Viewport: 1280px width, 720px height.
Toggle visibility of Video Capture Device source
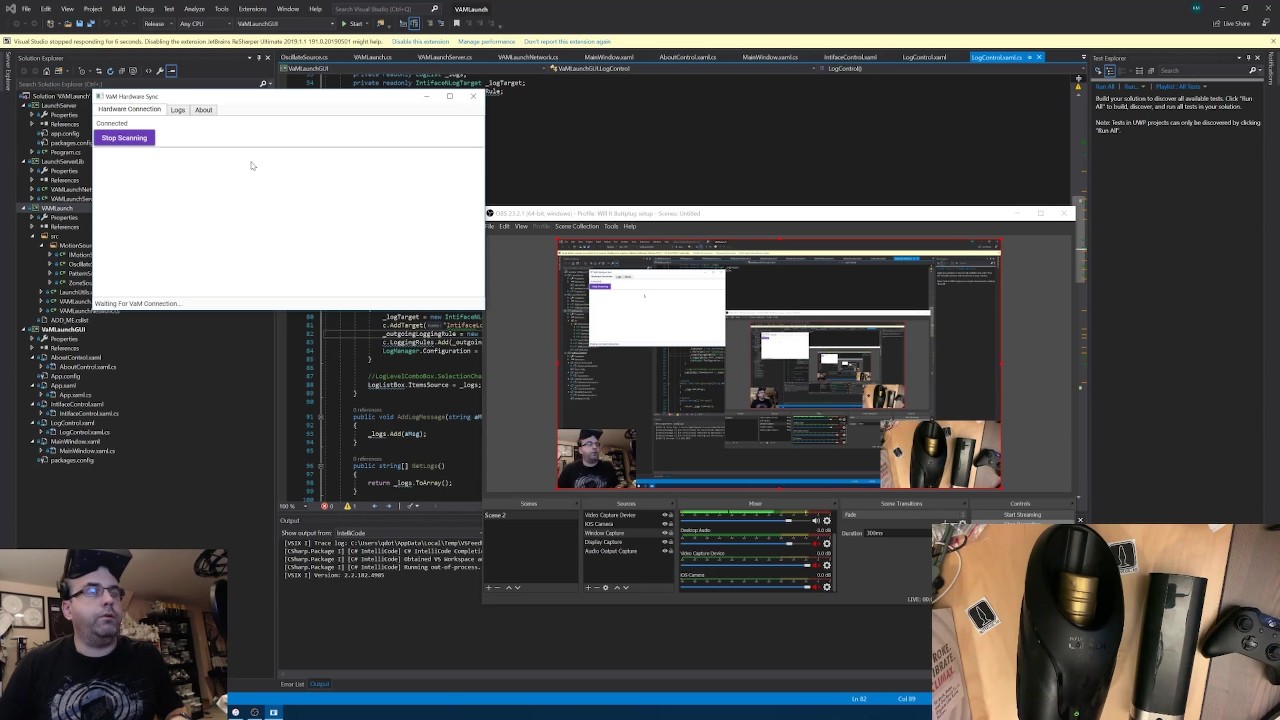click(665, 515)
